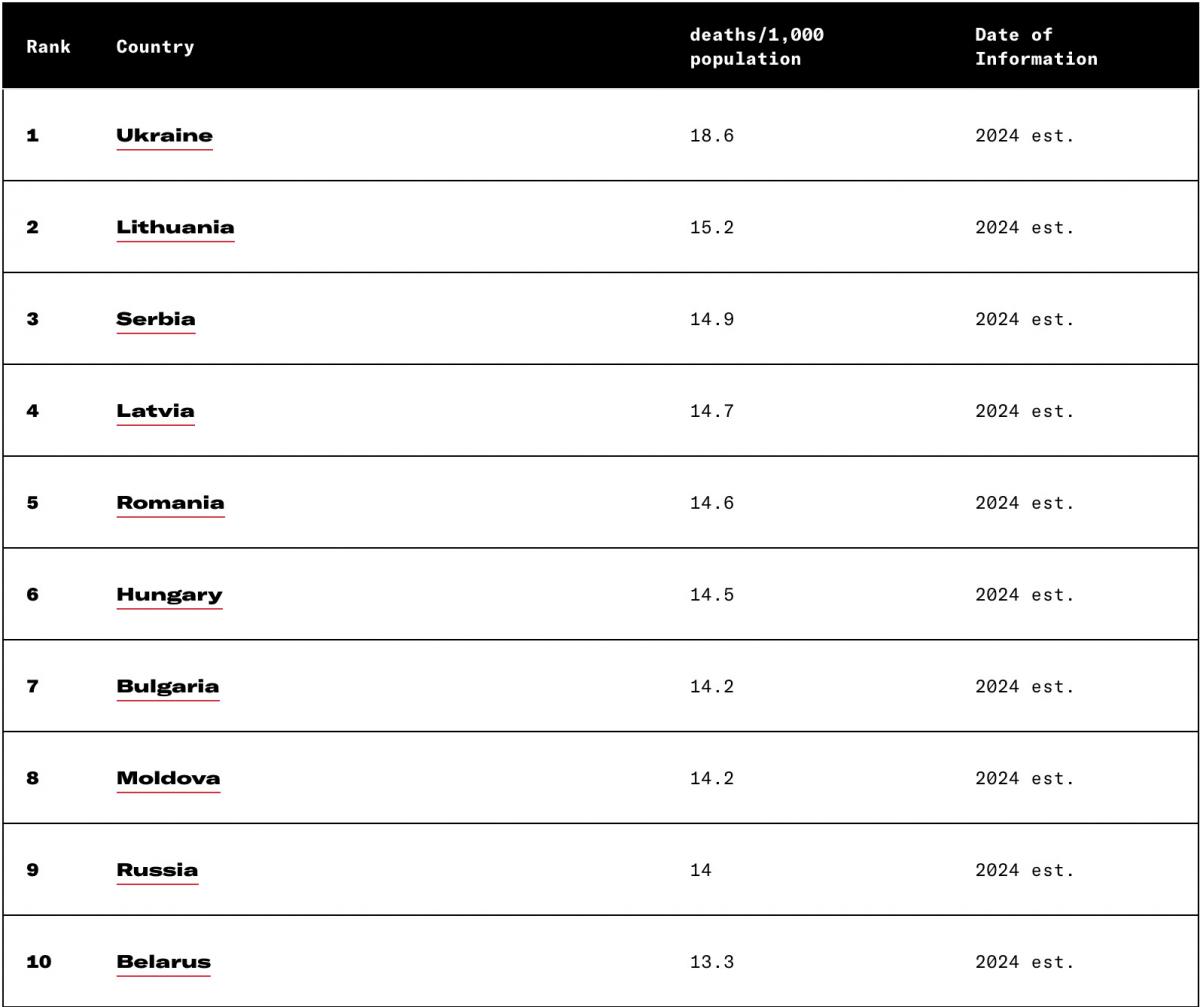This screenshot has height=1007, width=1200.
Task: Click the 2024 est. date in Serbia's row
Action: 1024,319
